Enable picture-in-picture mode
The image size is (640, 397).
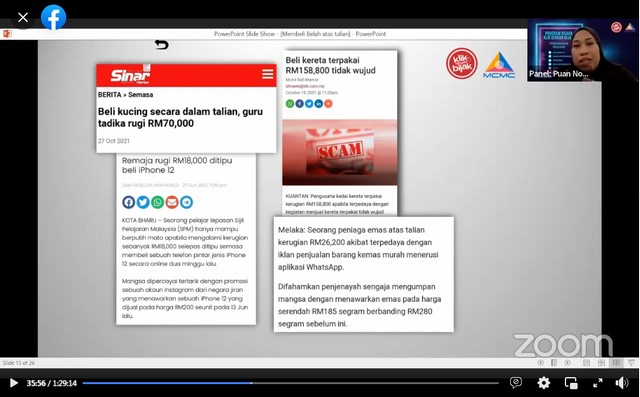(x=571, y=383)
